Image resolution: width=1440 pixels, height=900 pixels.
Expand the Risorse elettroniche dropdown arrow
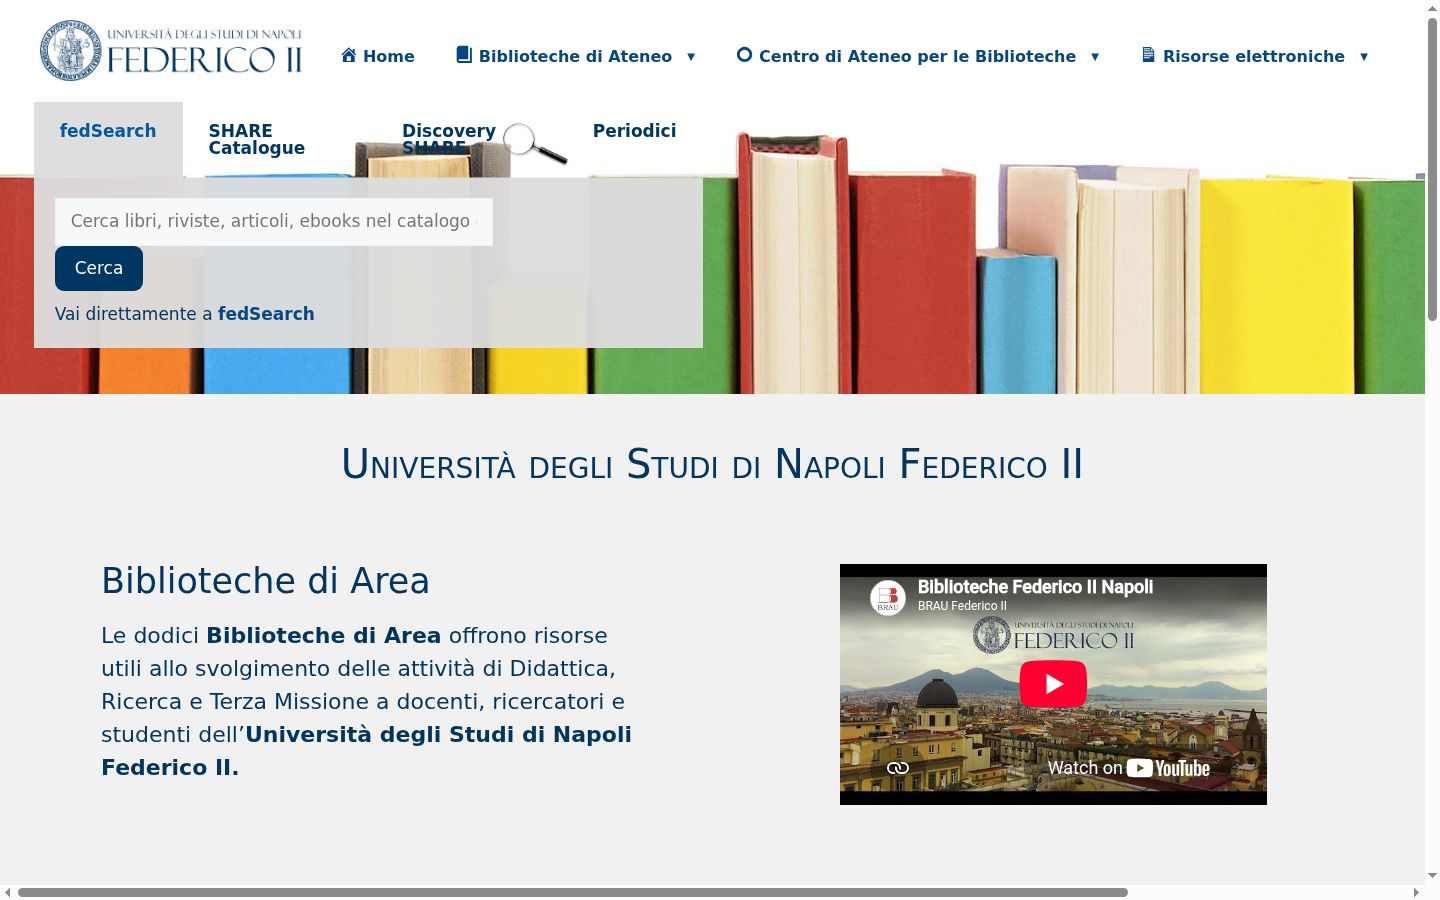tap(1364, 57)
